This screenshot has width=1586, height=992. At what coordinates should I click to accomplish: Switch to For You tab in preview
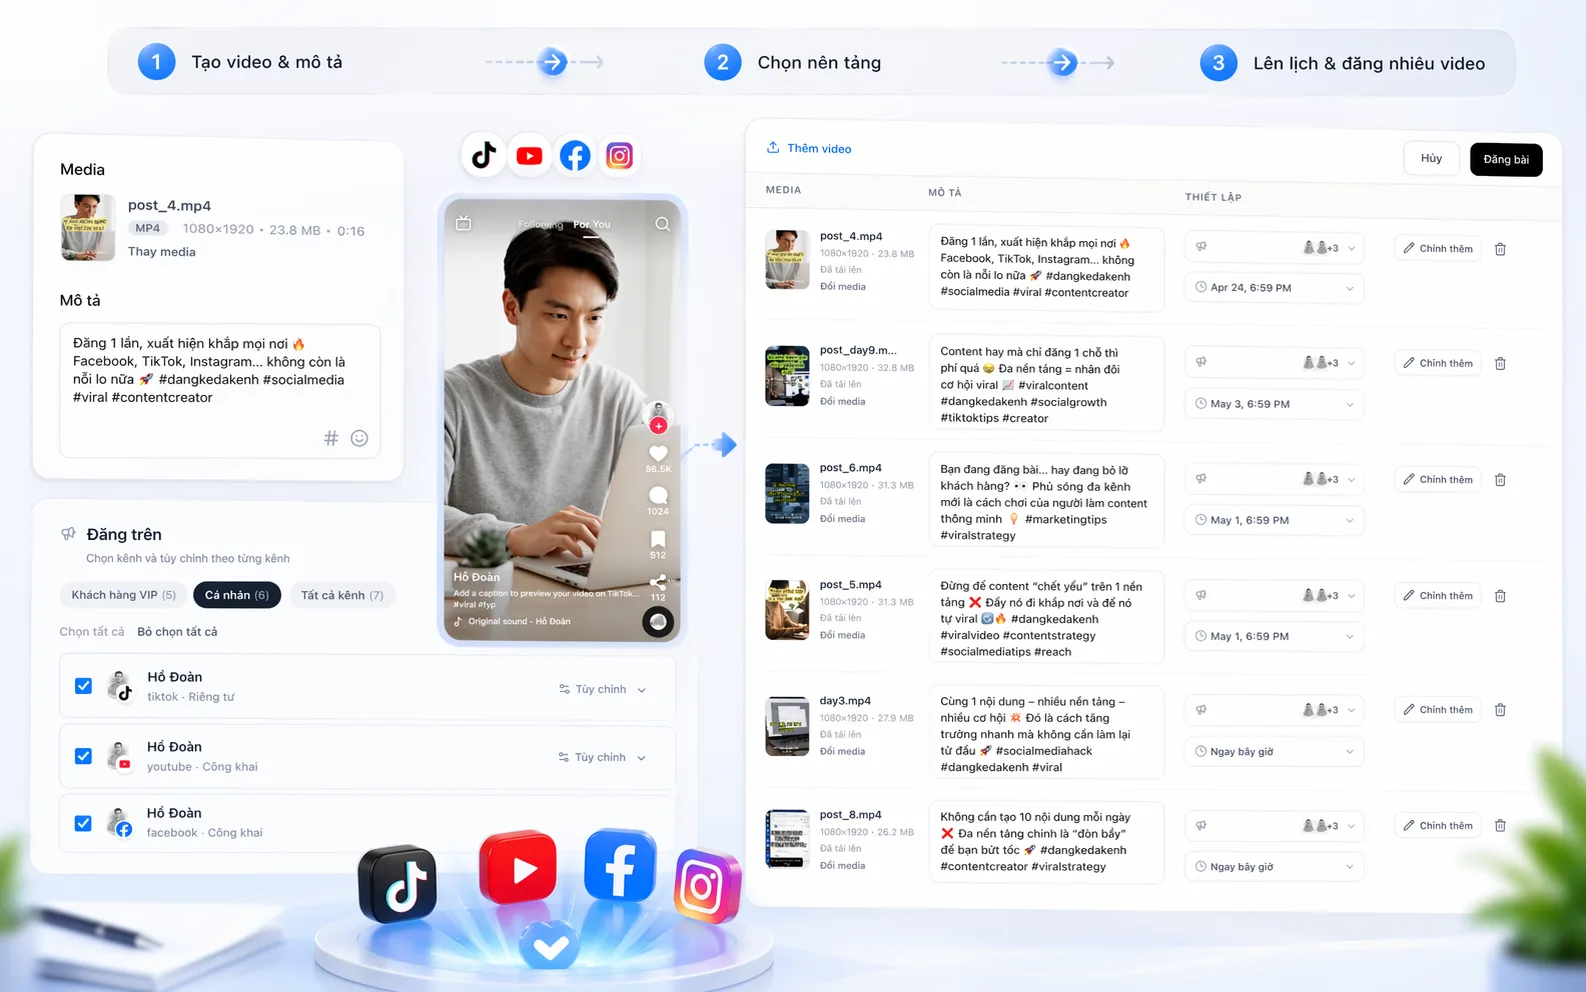592,225
